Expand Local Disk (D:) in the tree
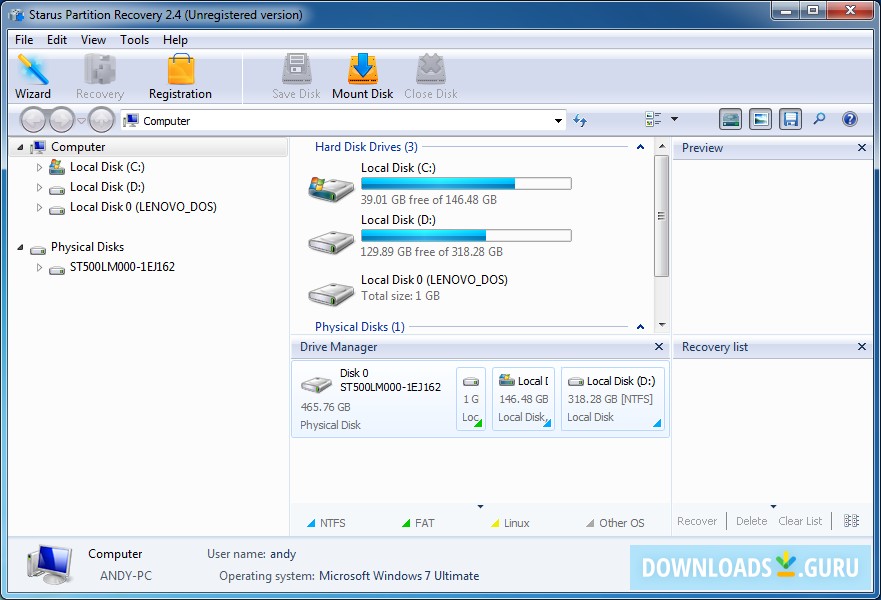Image resolution: width=881 pixels, height=600 pixels. click(39, 187)
